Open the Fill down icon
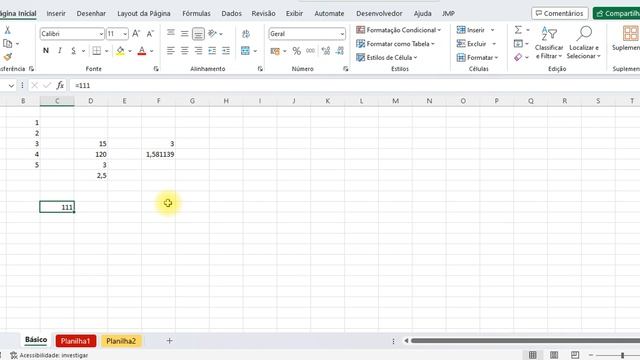The height and width of the screenshot is (360, 640). 518,43
